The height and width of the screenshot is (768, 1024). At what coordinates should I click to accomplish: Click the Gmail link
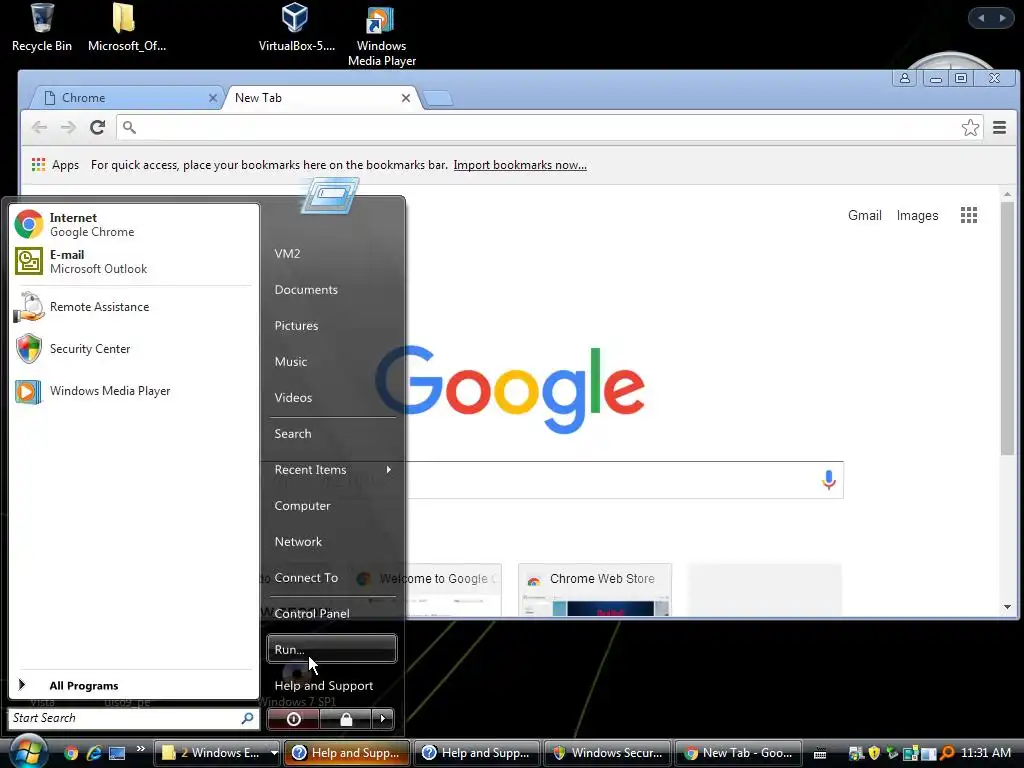pos(865,216)
